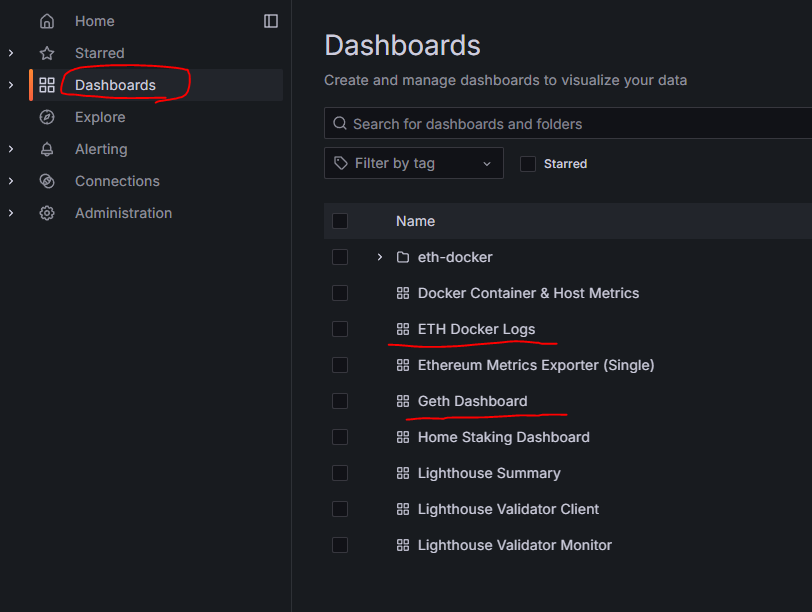Check the select-all checkbox in Name header
Image resolution: width=812 pixels, height=612 pixels.
coord(340,221)
